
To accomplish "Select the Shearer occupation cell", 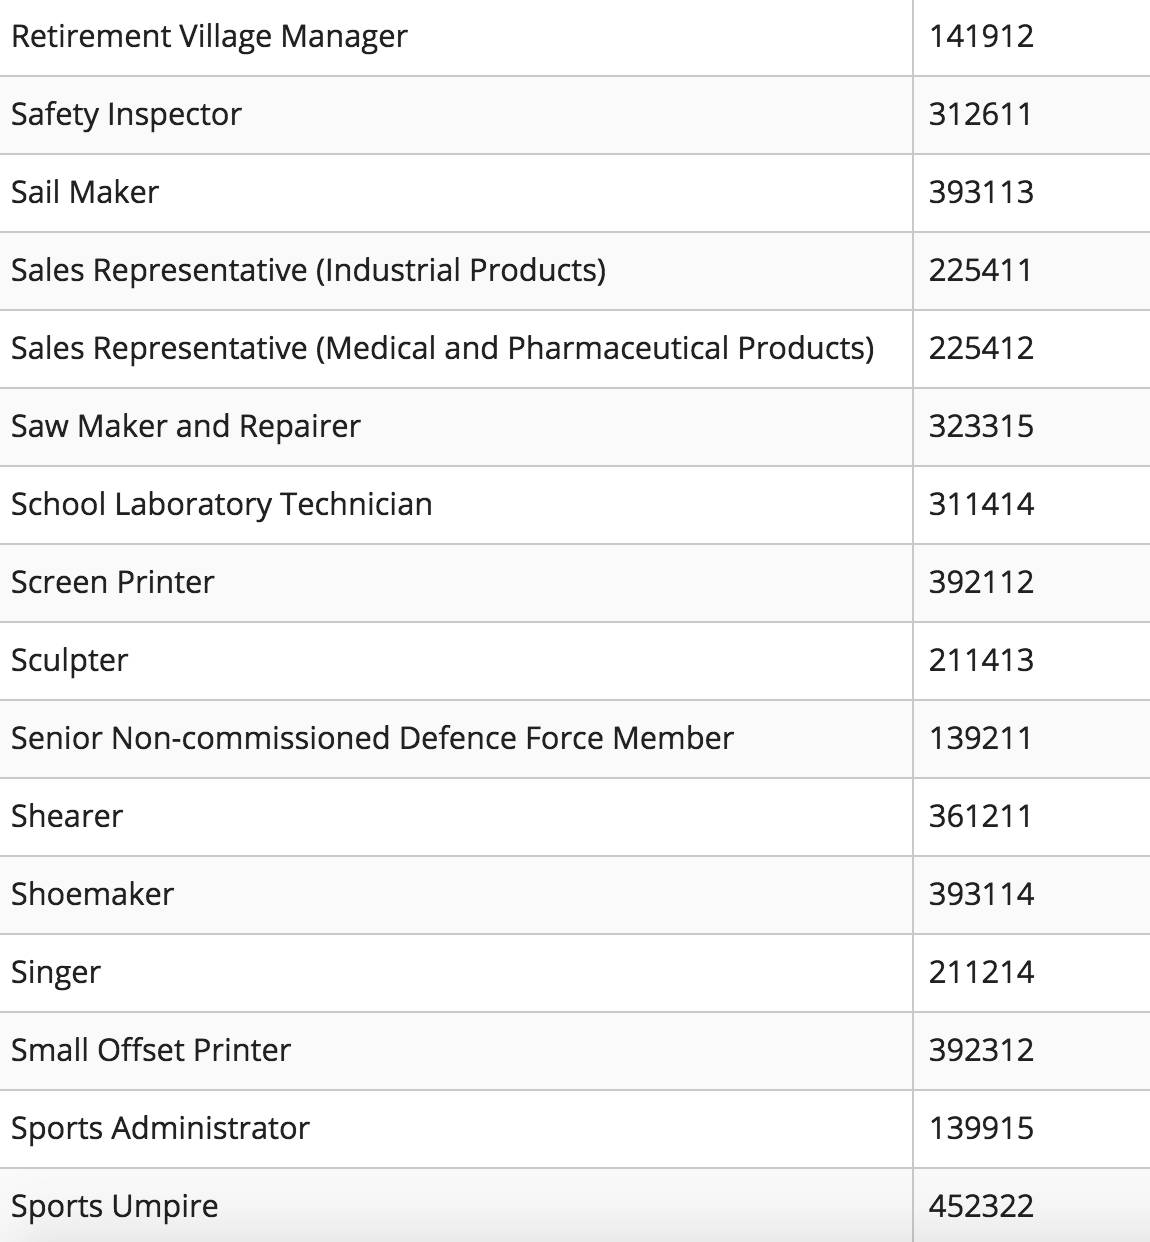I will click(x=67, y=816).
